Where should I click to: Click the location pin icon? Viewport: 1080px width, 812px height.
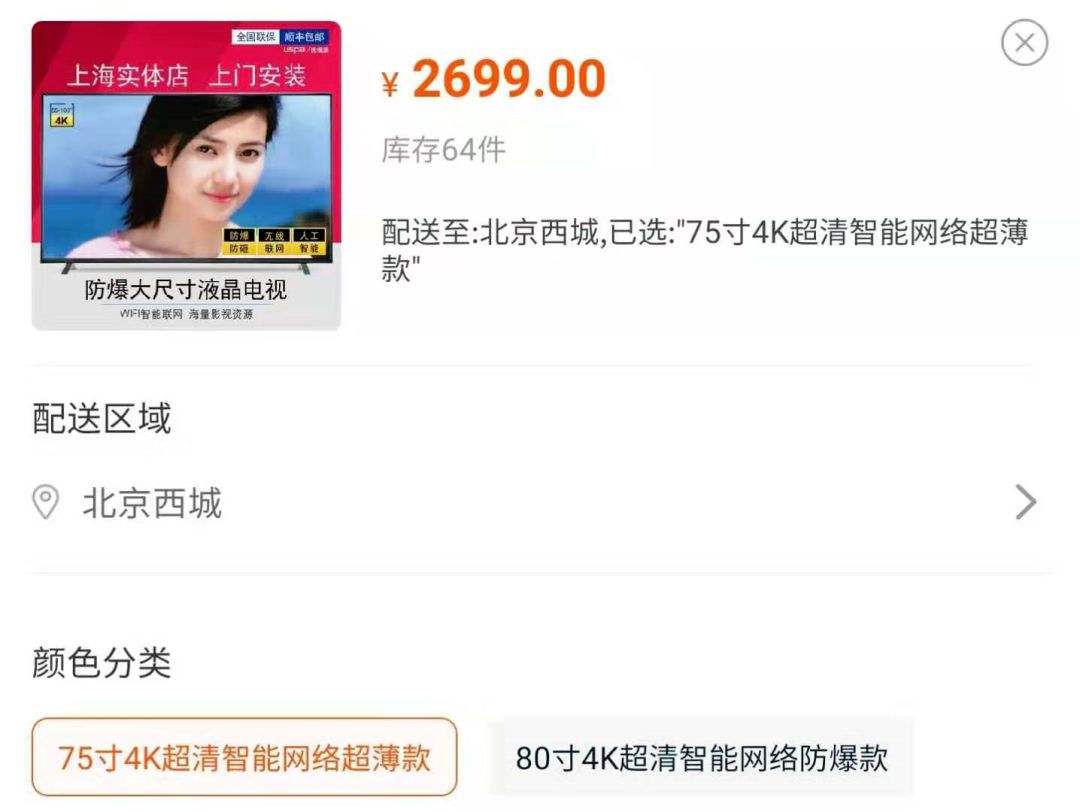[45, 502]
